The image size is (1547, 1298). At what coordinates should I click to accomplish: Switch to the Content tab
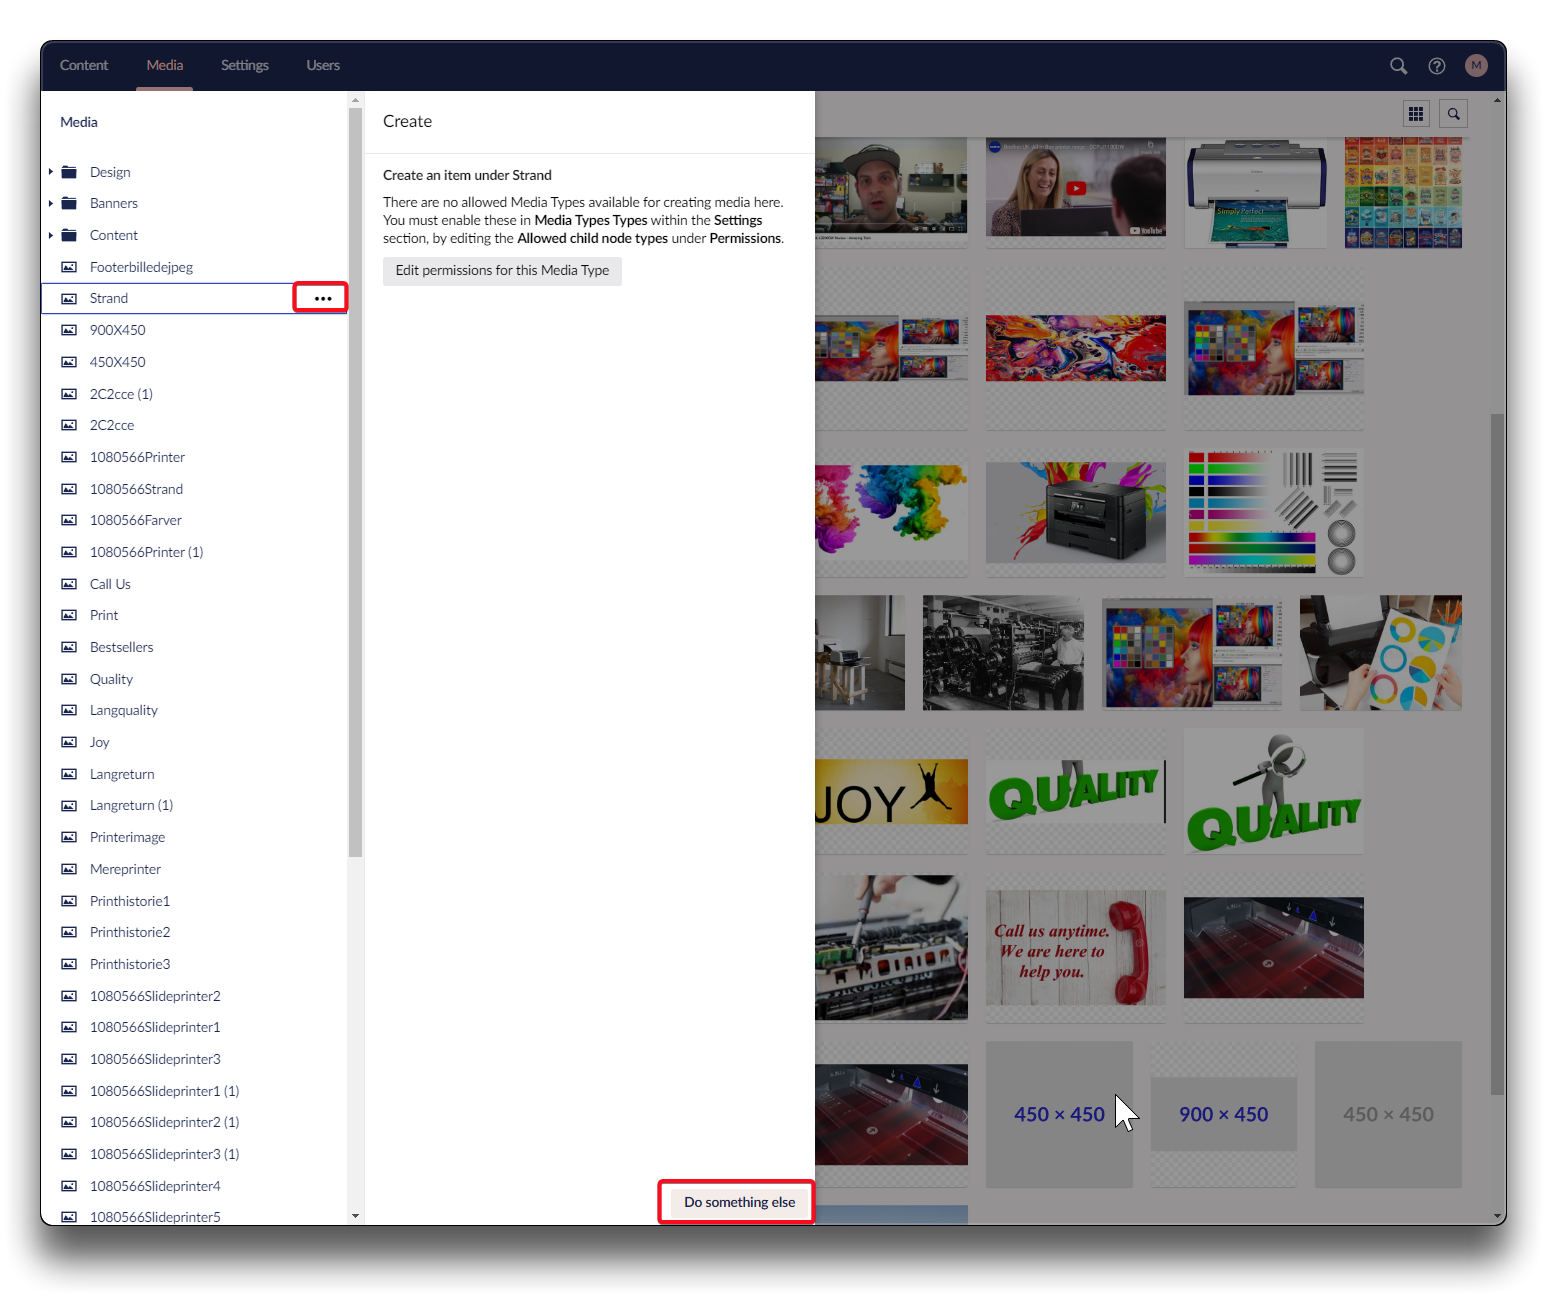[x=84, y=66]
